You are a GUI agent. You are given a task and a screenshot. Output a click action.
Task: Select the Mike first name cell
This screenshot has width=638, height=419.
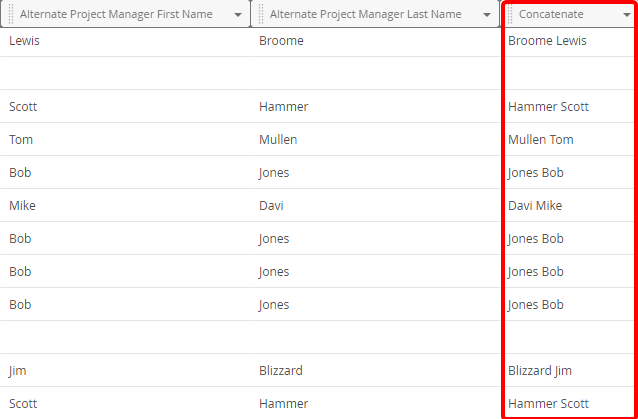tap(125, 205)
